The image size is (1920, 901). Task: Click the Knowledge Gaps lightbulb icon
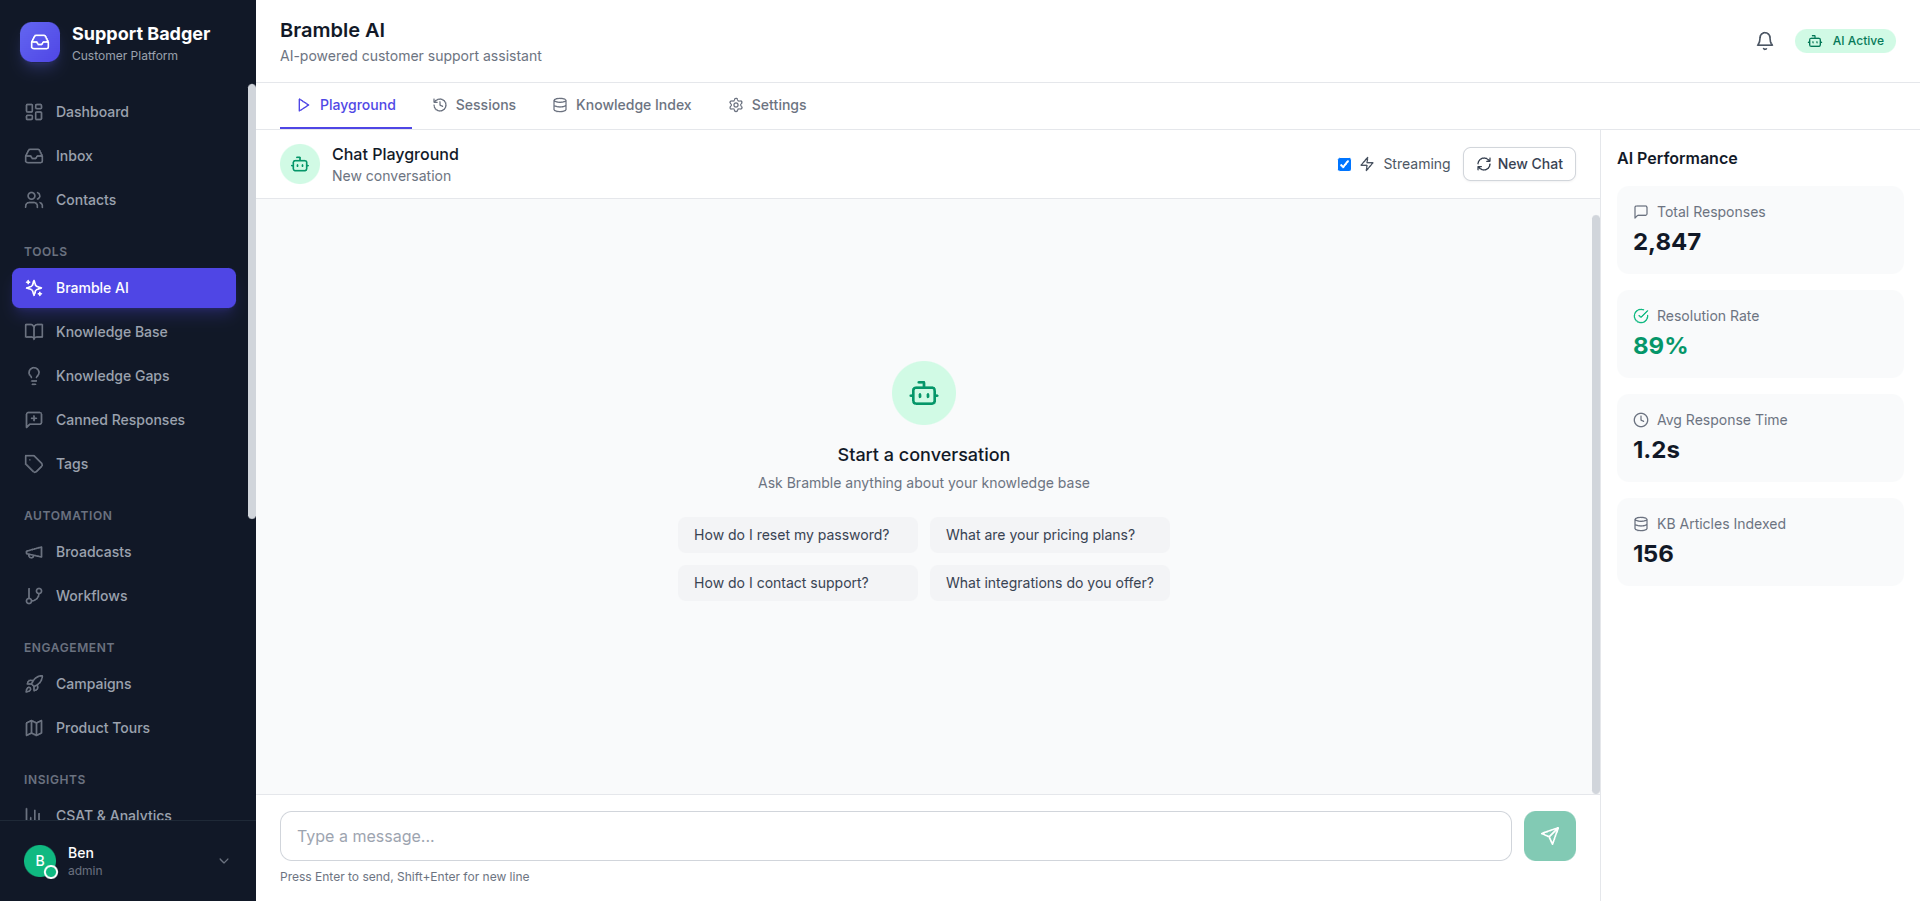coord(34,376)
